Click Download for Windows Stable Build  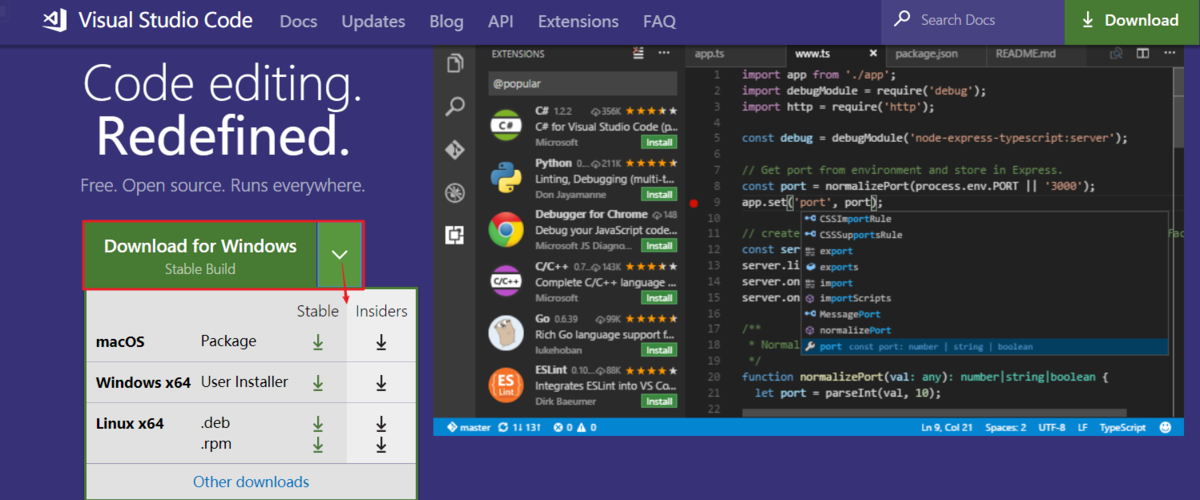pyautogui.click(x=201, y=255)
